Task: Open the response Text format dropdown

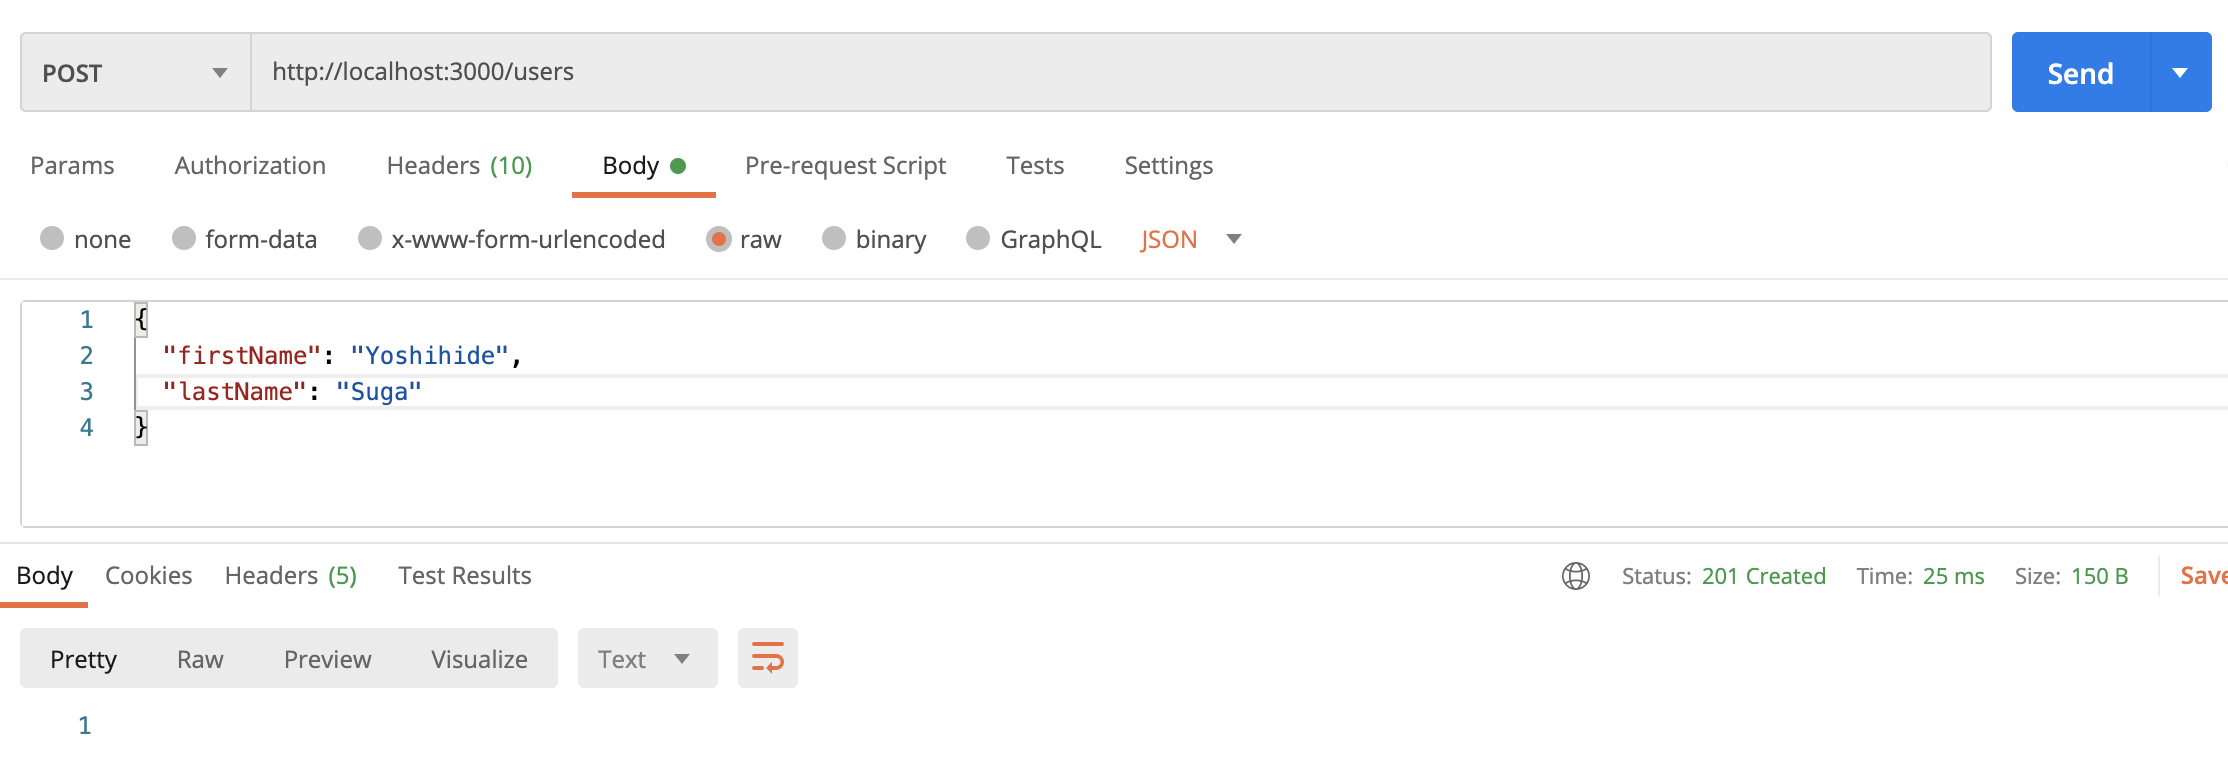Action: [646, 659]
